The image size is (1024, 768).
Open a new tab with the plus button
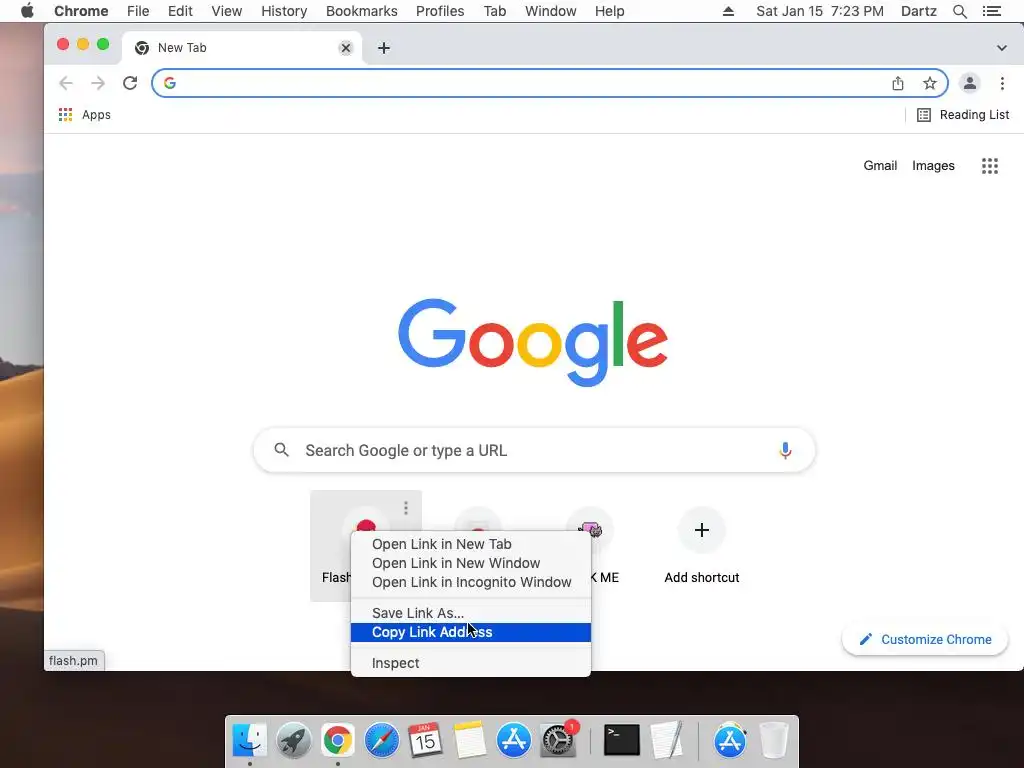coord(384,48)
